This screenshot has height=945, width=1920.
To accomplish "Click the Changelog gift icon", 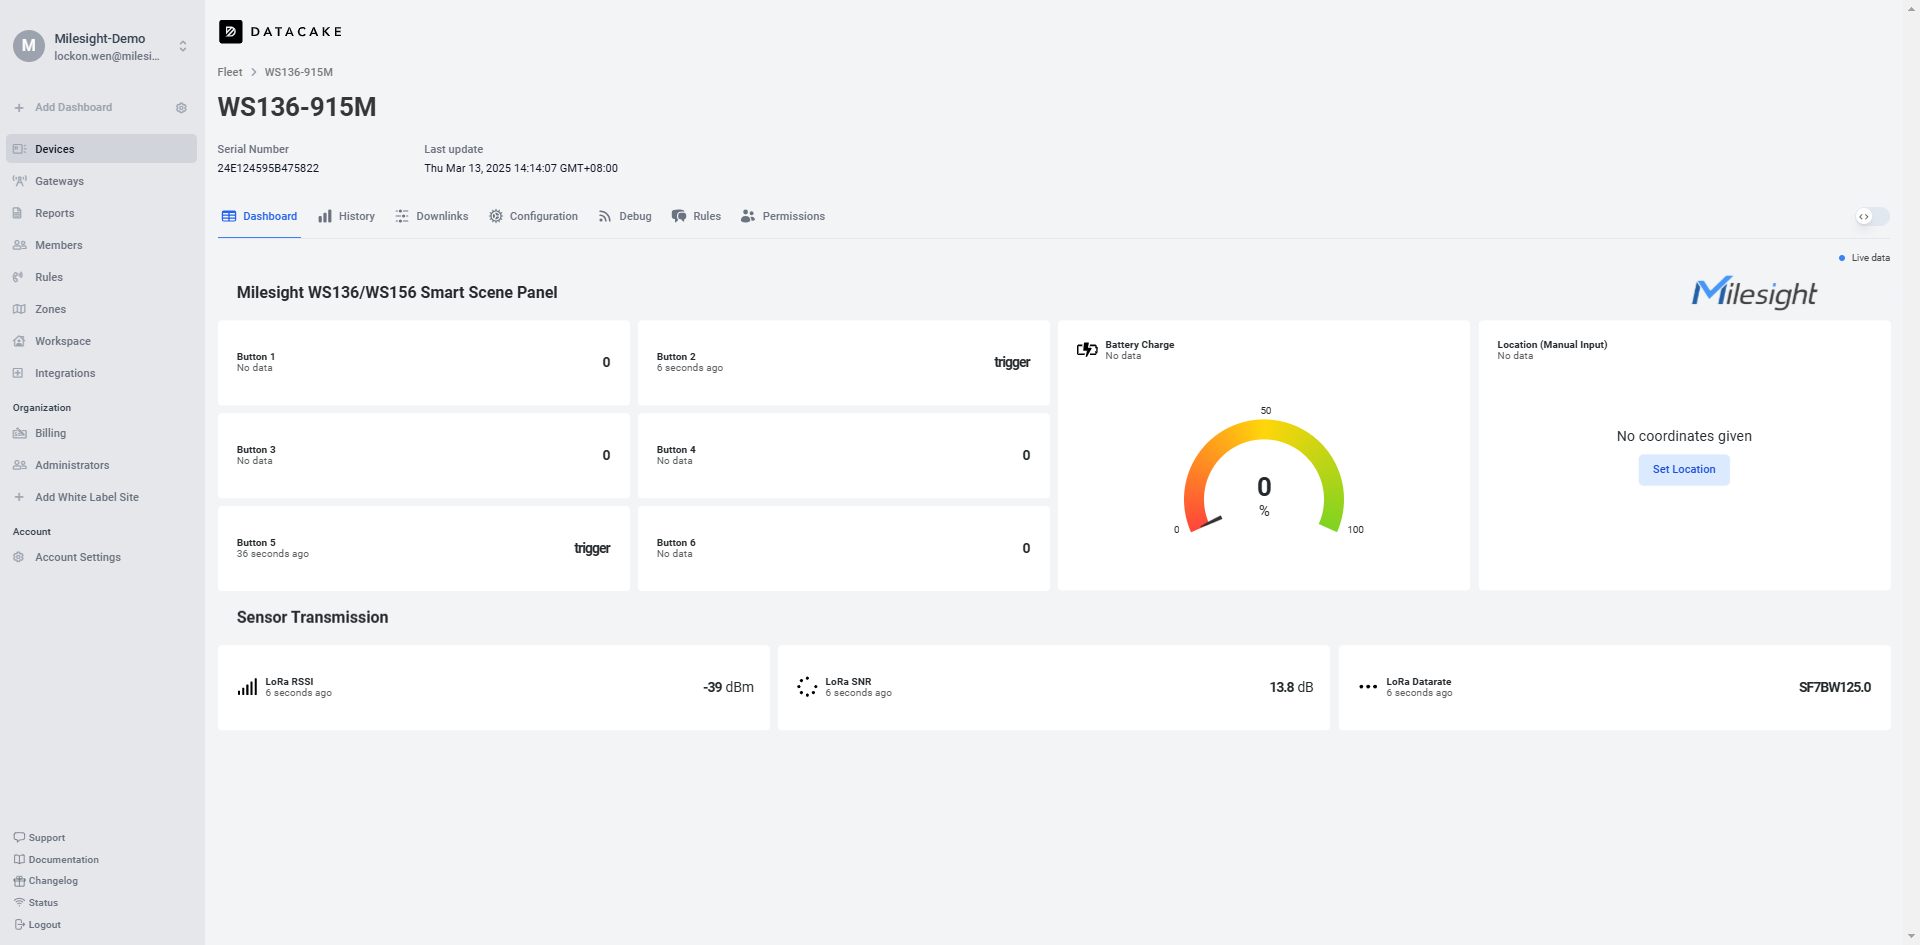I will (x=19, y=881).
